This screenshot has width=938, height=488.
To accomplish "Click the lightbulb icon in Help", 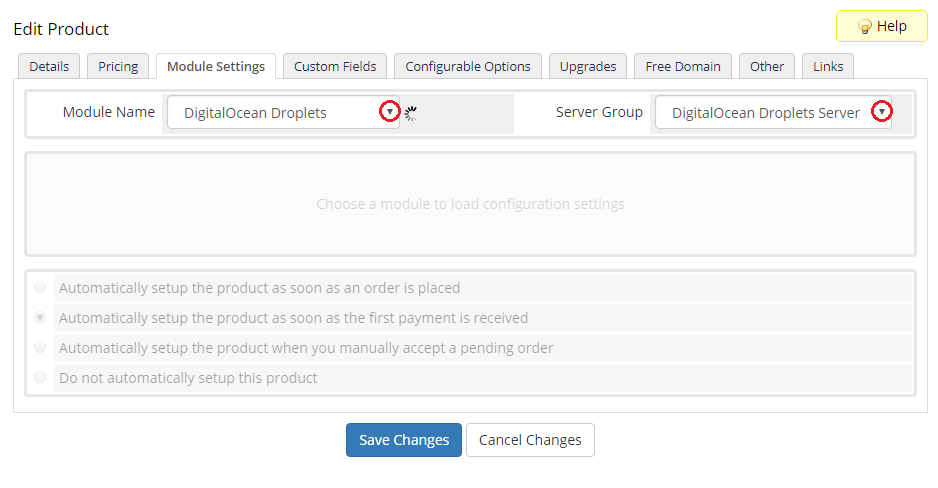I will click(x=864, y=27).
